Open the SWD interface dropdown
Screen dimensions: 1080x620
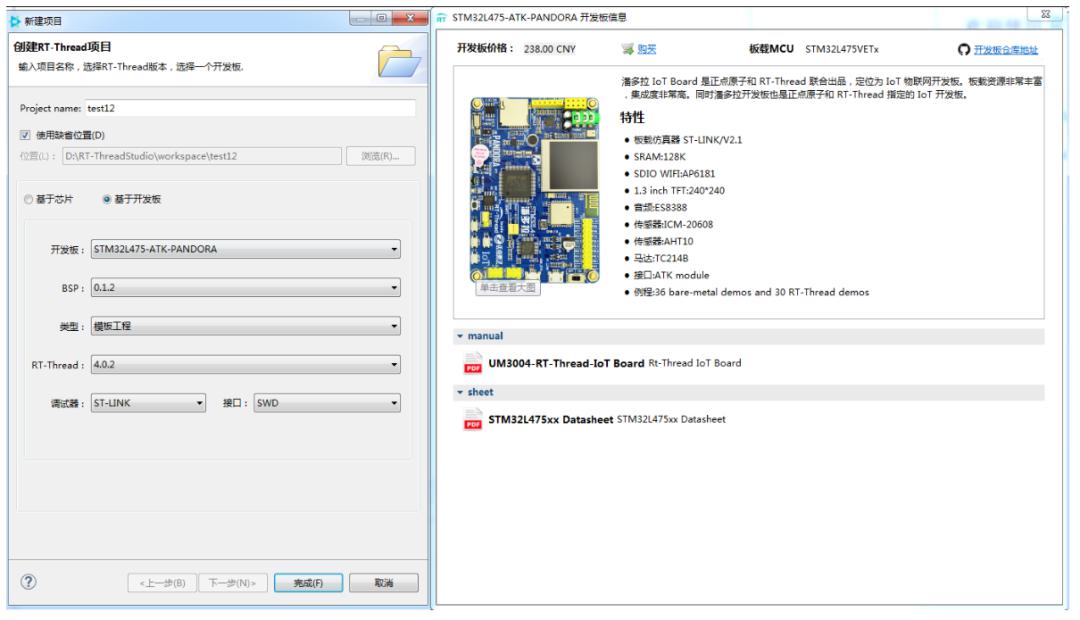click(327, 403)
